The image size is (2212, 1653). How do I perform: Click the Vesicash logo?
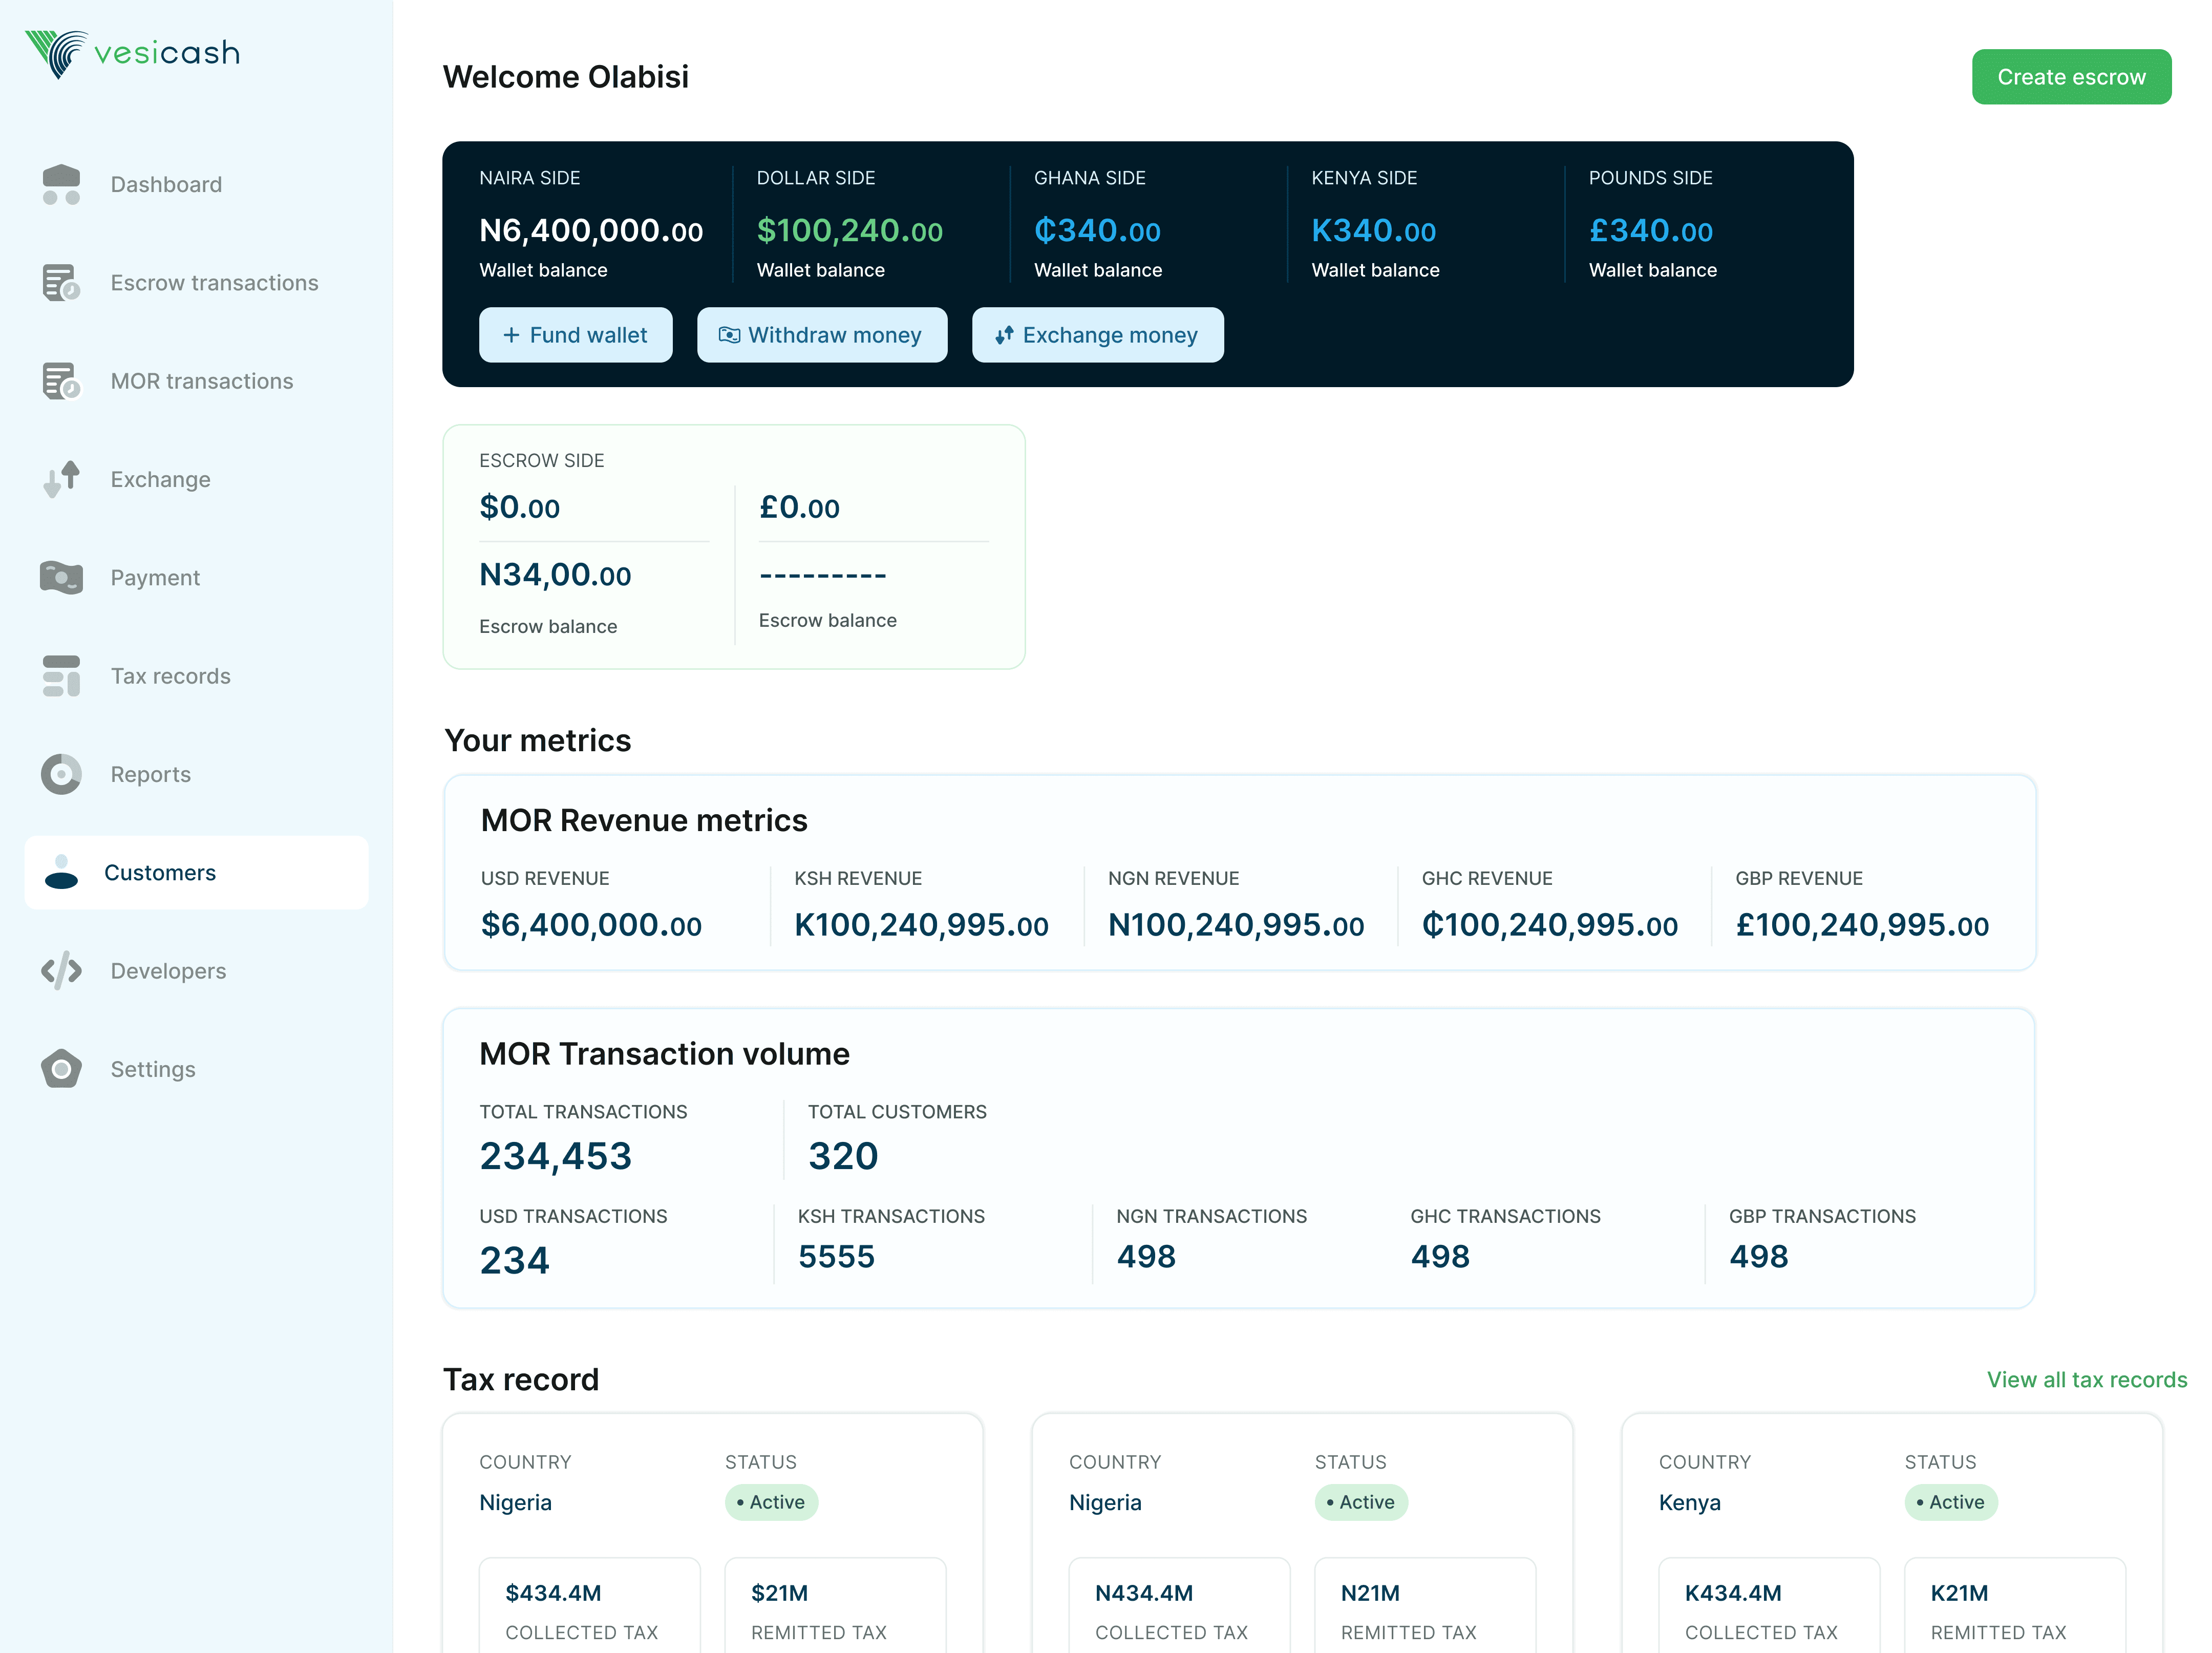132,53
